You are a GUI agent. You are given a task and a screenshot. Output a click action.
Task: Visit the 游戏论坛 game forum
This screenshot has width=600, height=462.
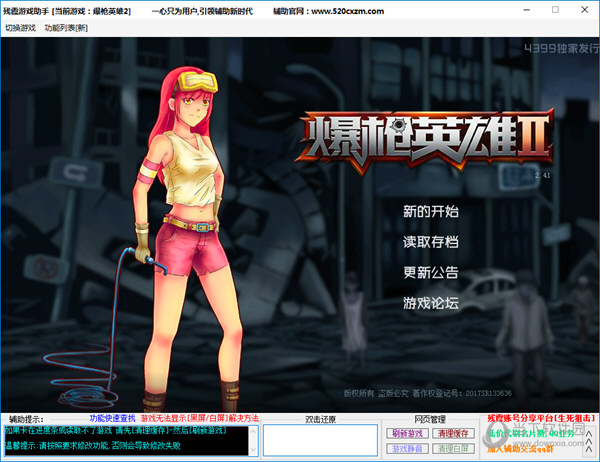(431, 303)
